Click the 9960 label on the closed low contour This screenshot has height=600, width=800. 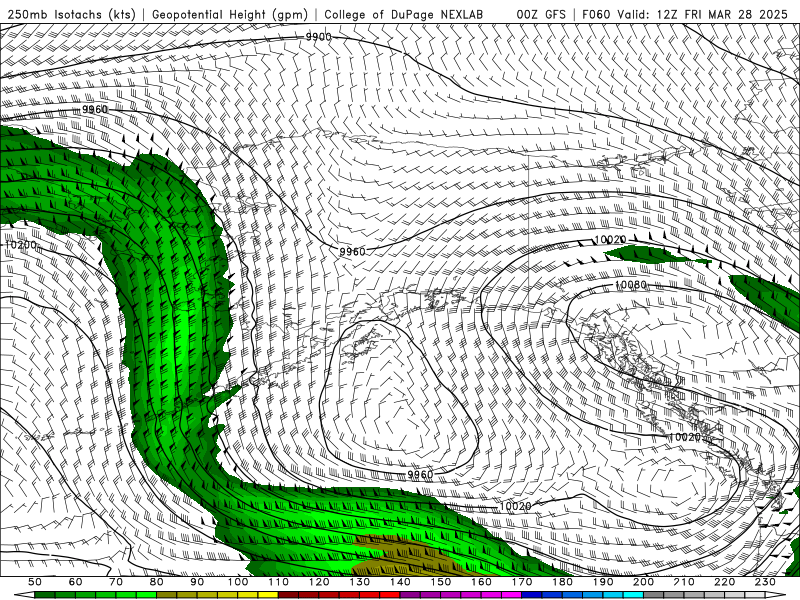[420, 475]
